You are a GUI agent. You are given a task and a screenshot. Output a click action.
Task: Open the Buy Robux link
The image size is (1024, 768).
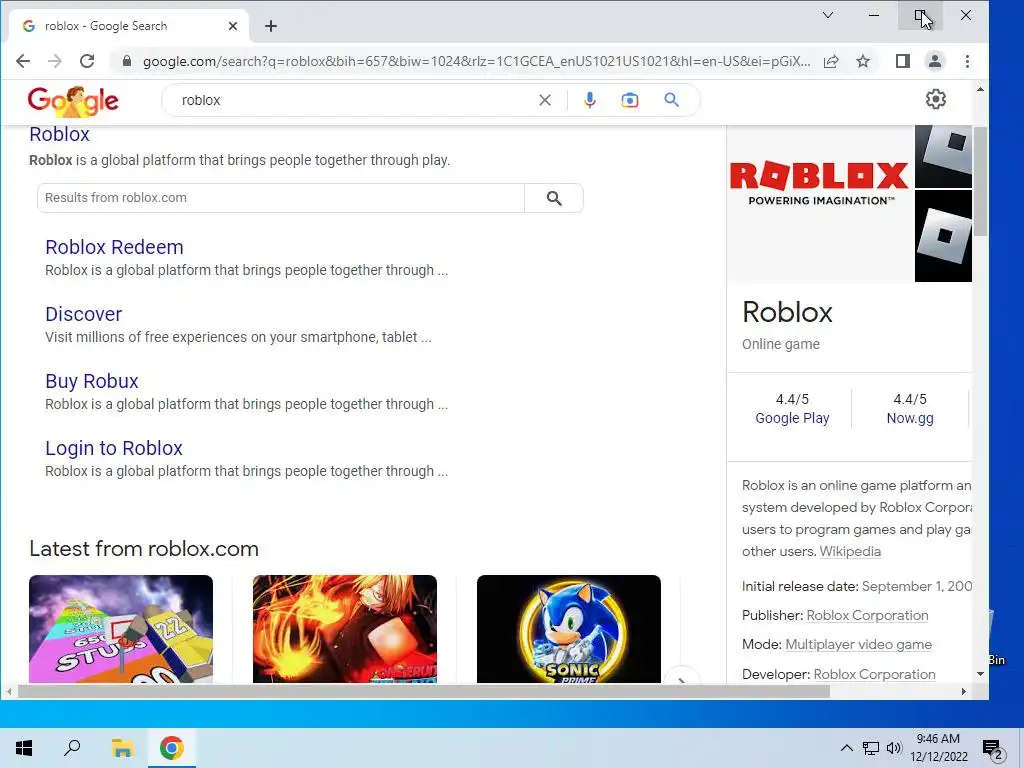pos(92,381)
